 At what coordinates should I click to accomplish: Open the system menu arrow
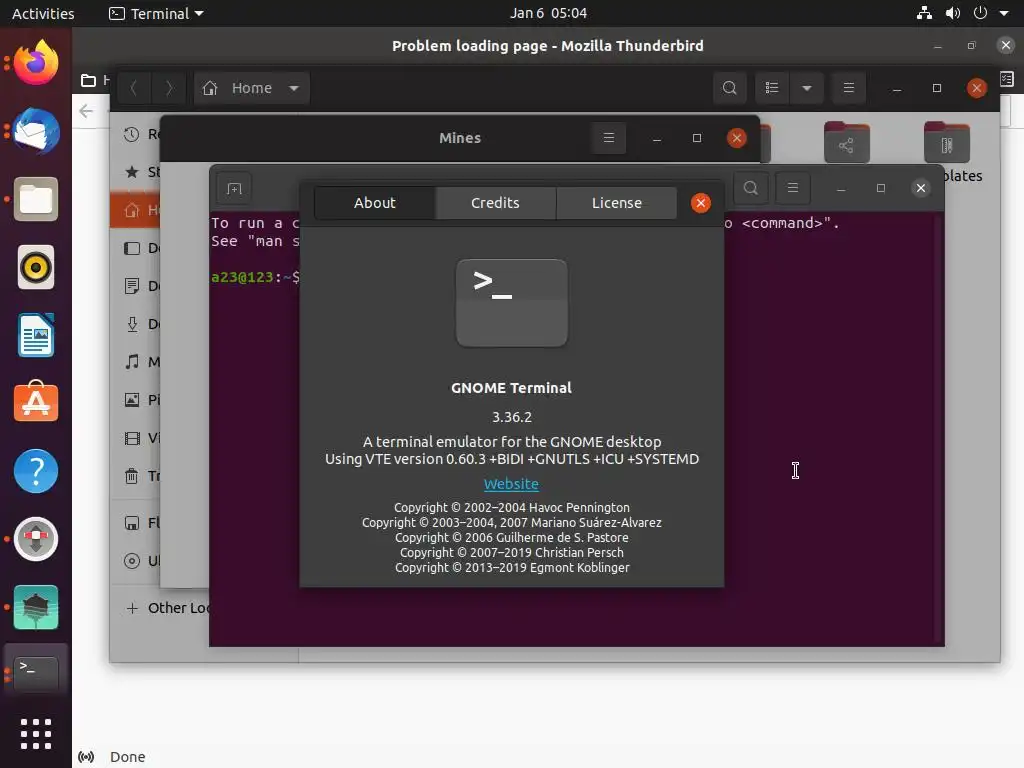click(x=1004, y=13)
